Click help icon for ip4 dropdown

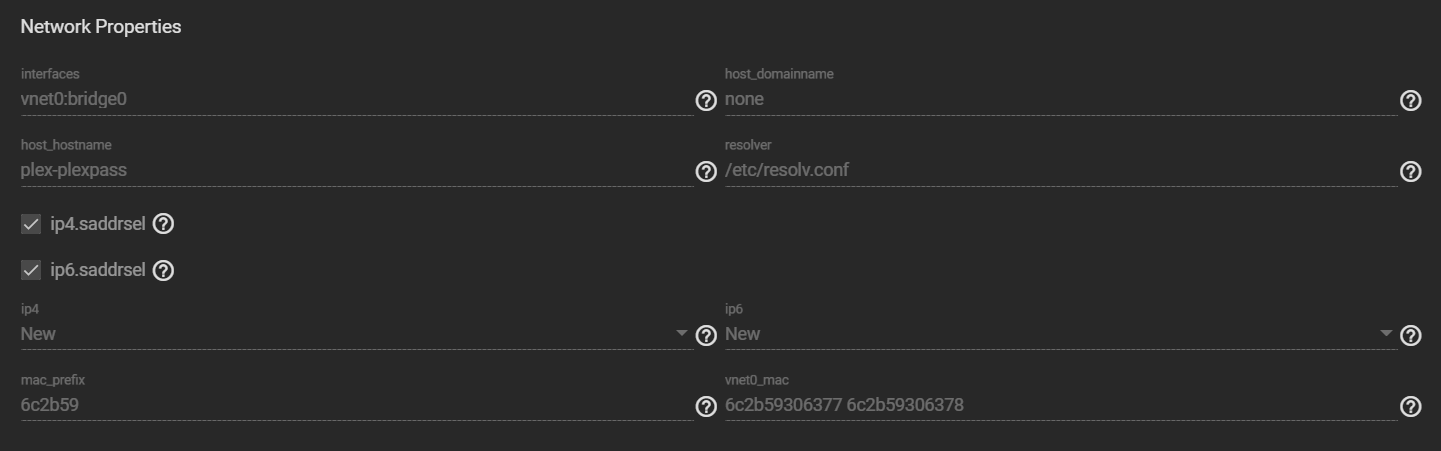coord(706,335)
